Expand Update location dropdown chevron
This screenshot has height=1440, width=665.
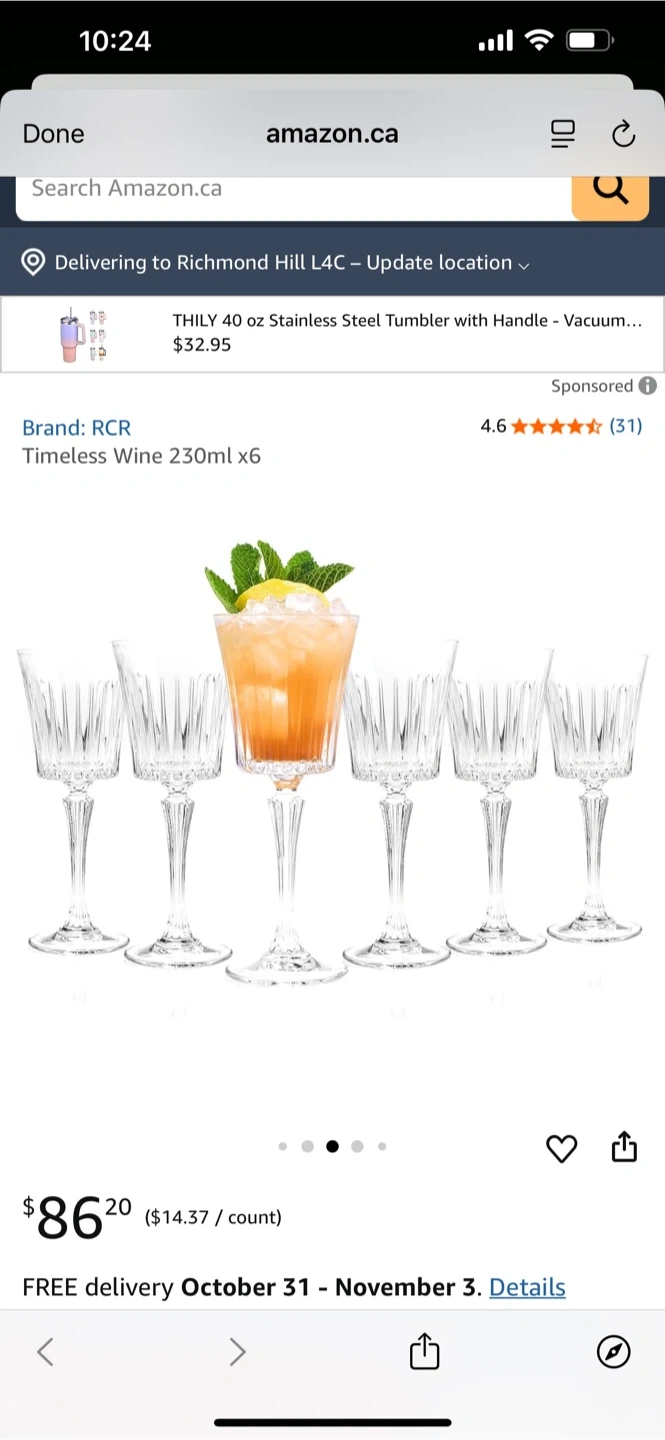[524, 265]
